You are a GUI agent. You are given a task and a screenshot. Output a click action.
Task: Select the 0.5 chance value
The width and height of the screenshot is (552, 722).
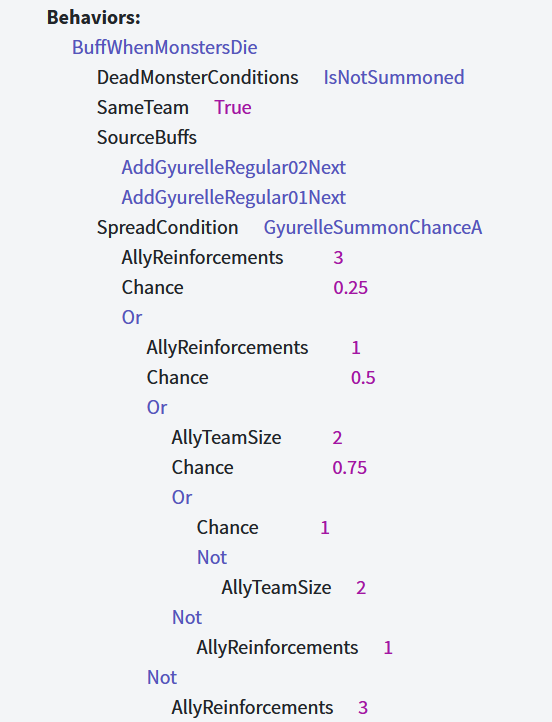363,378
